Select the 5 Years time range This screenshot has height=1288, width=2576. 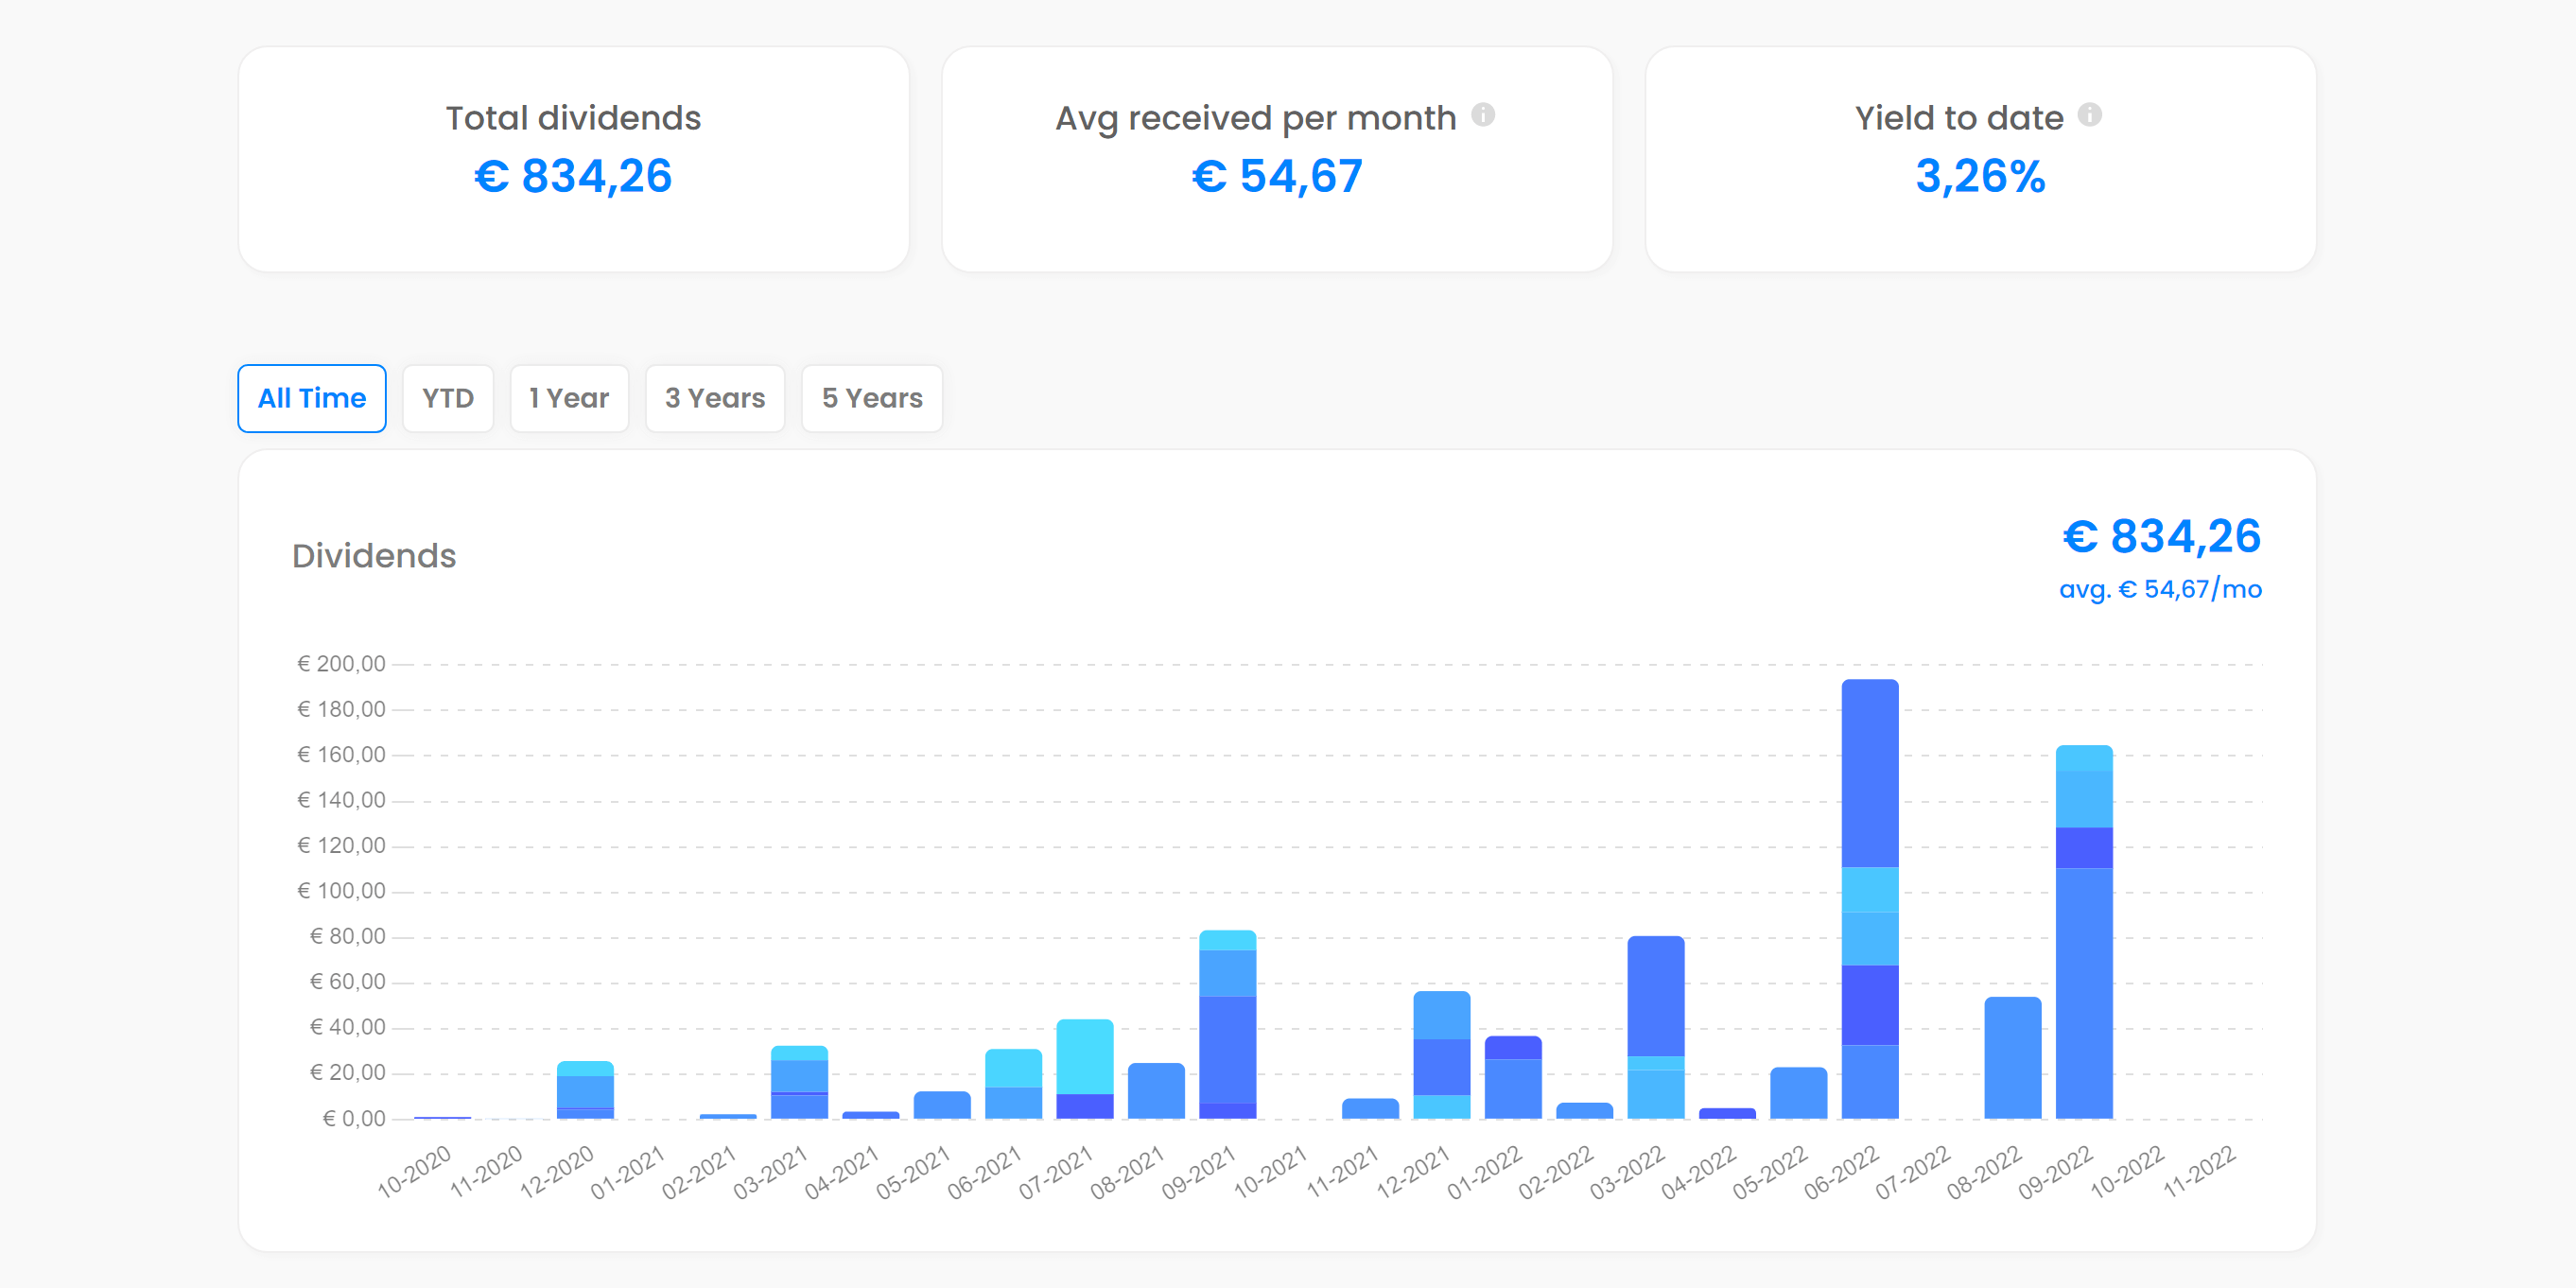(x=871, y=398)
